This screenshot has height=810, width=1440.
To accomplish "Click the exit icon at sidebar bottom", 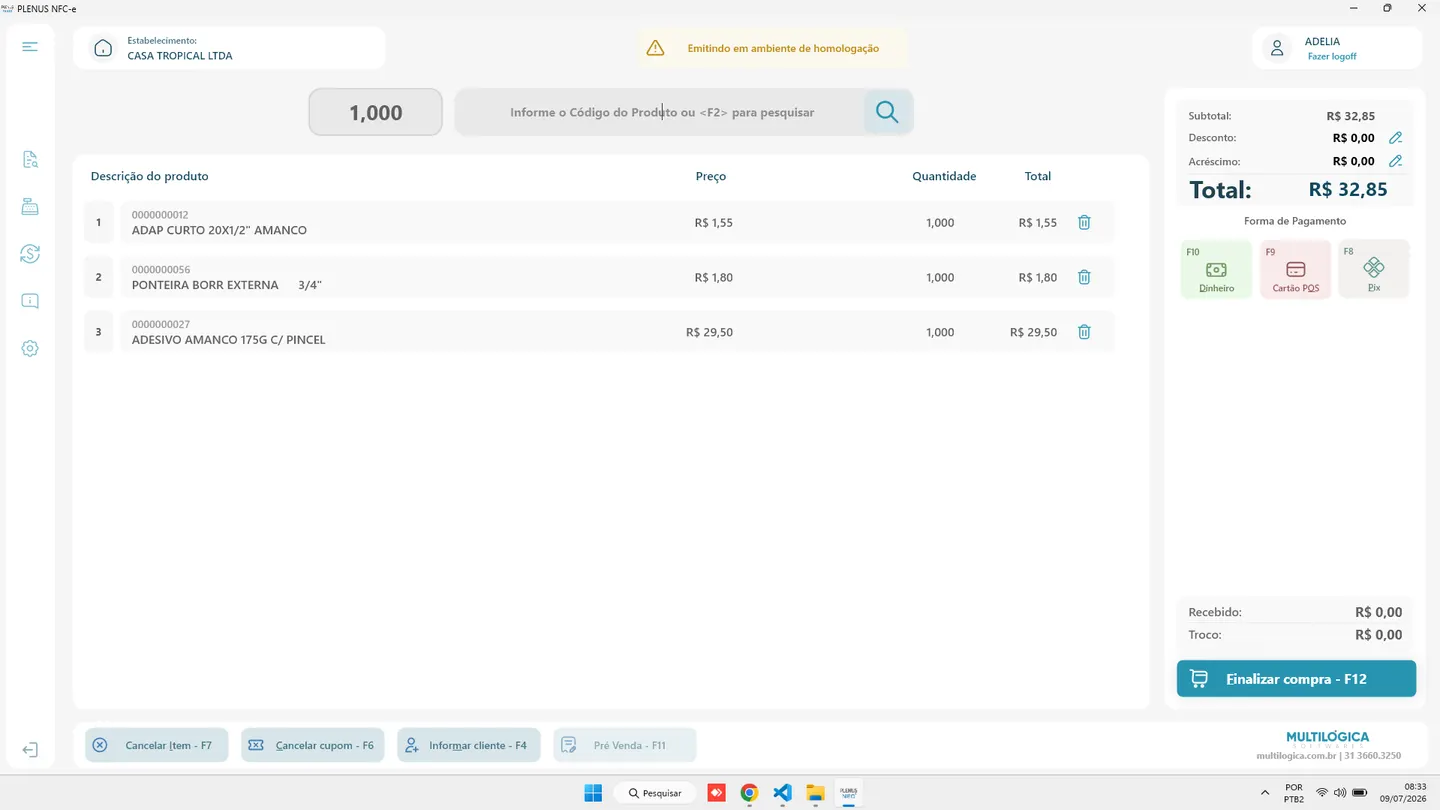I will [30, 750].
